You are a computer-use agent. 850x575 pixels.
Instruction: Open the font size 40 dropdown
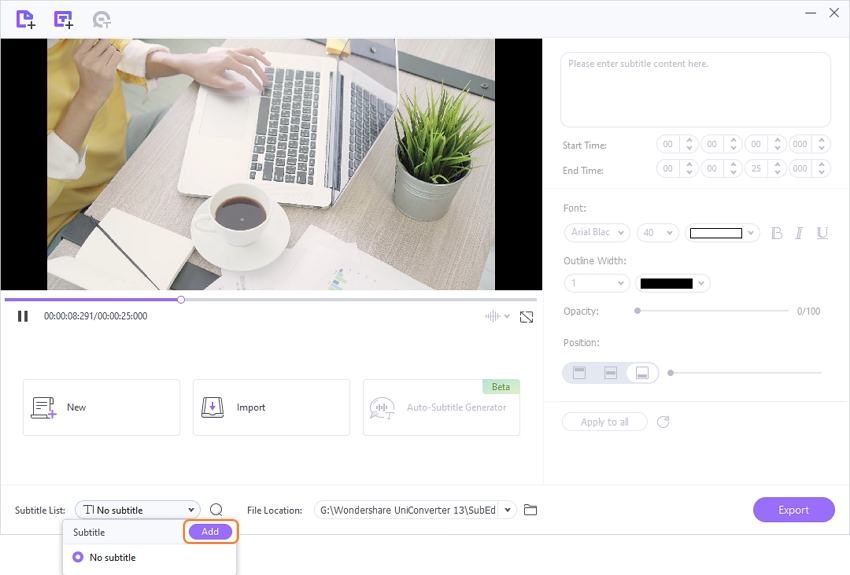pos(657,232)
